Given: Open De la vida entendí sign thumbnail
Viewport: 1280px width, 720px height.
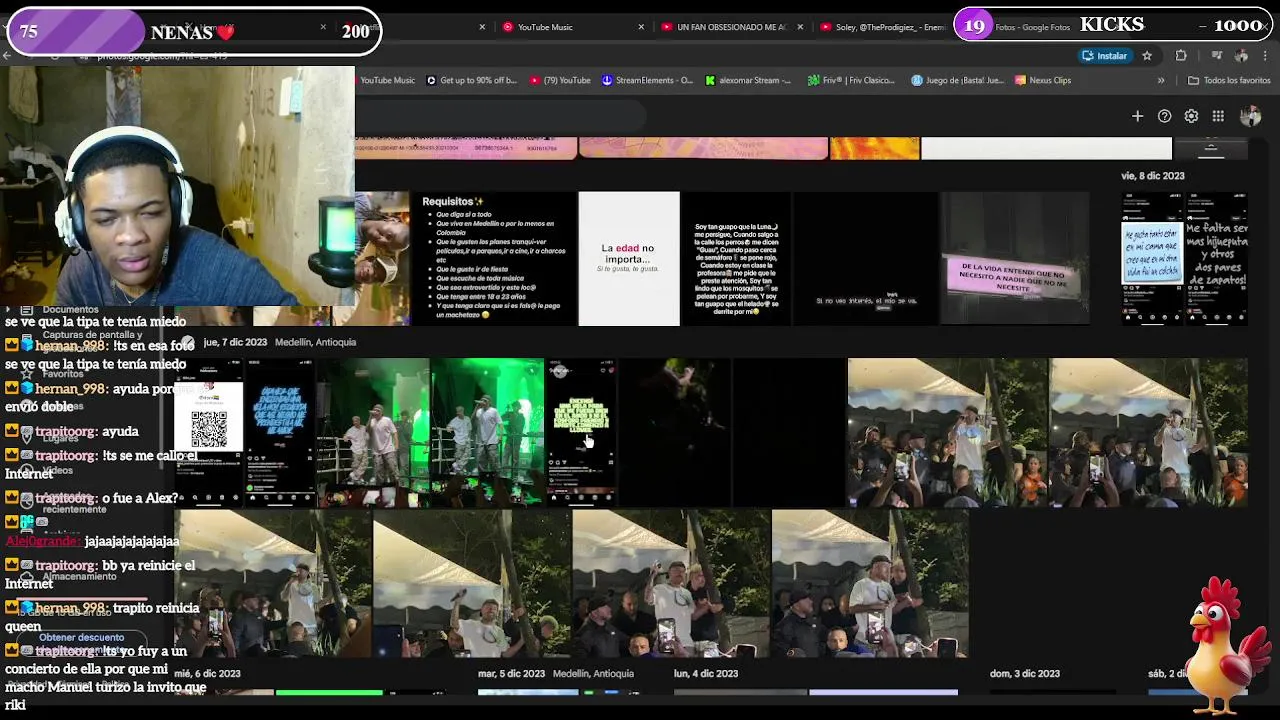Looking at the screenshot, I should (1014, 259).
